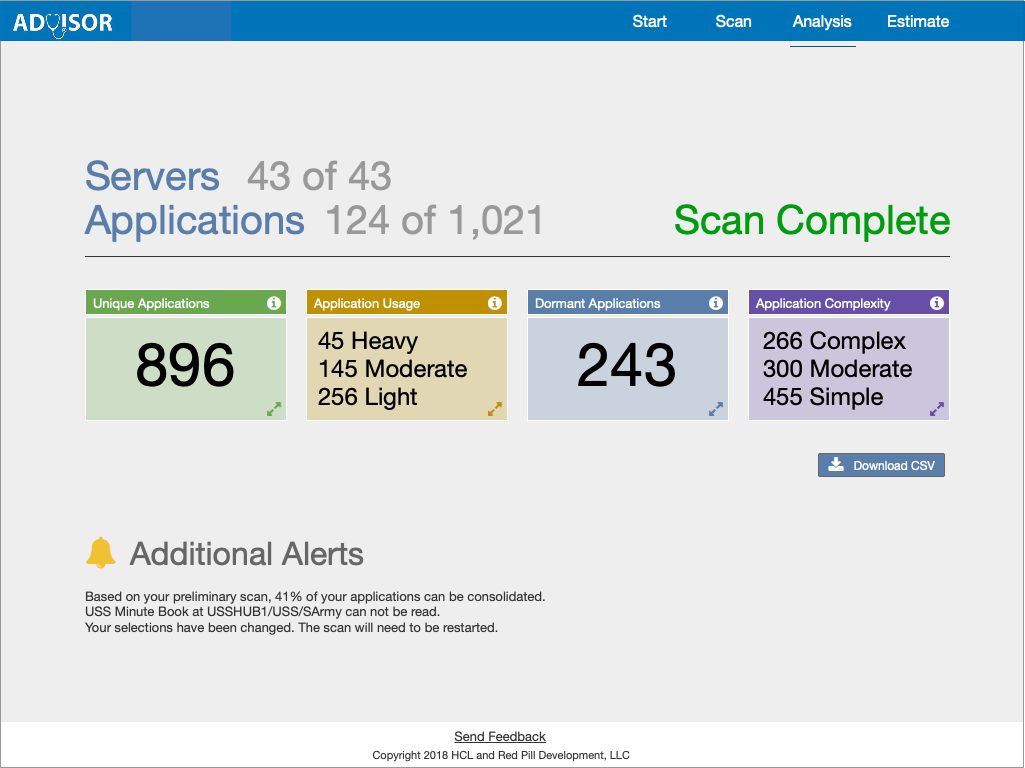Open the Send Feedback link

(500, 737)
